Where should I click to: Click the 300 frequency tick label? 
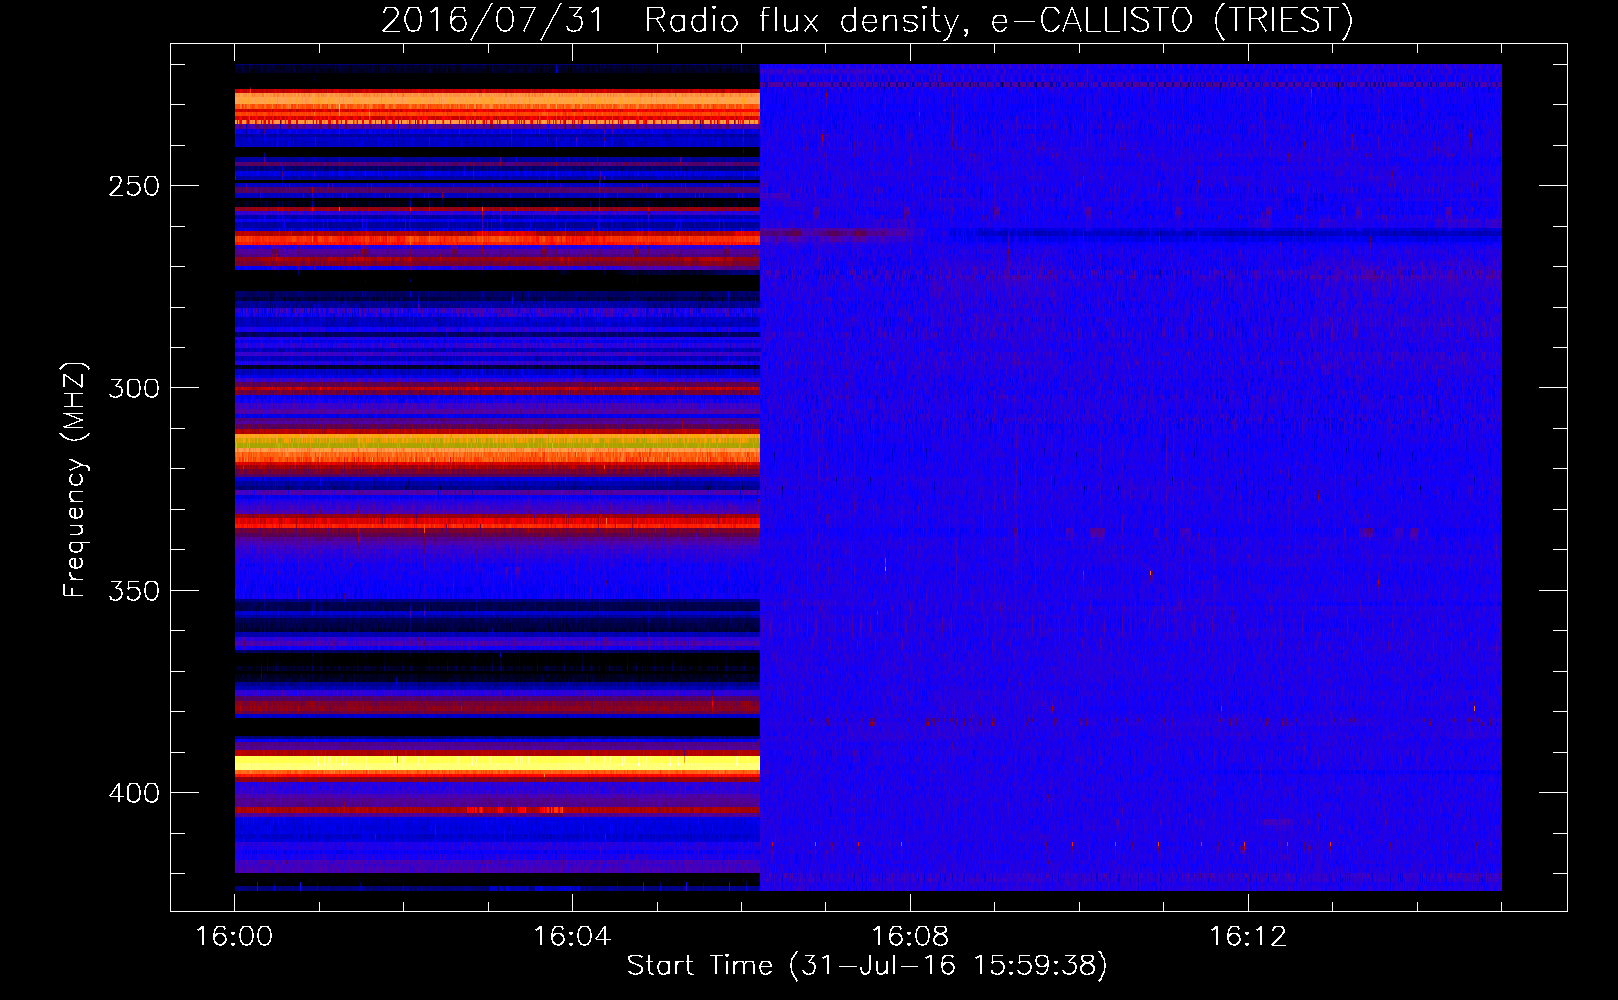coord(134,388)
